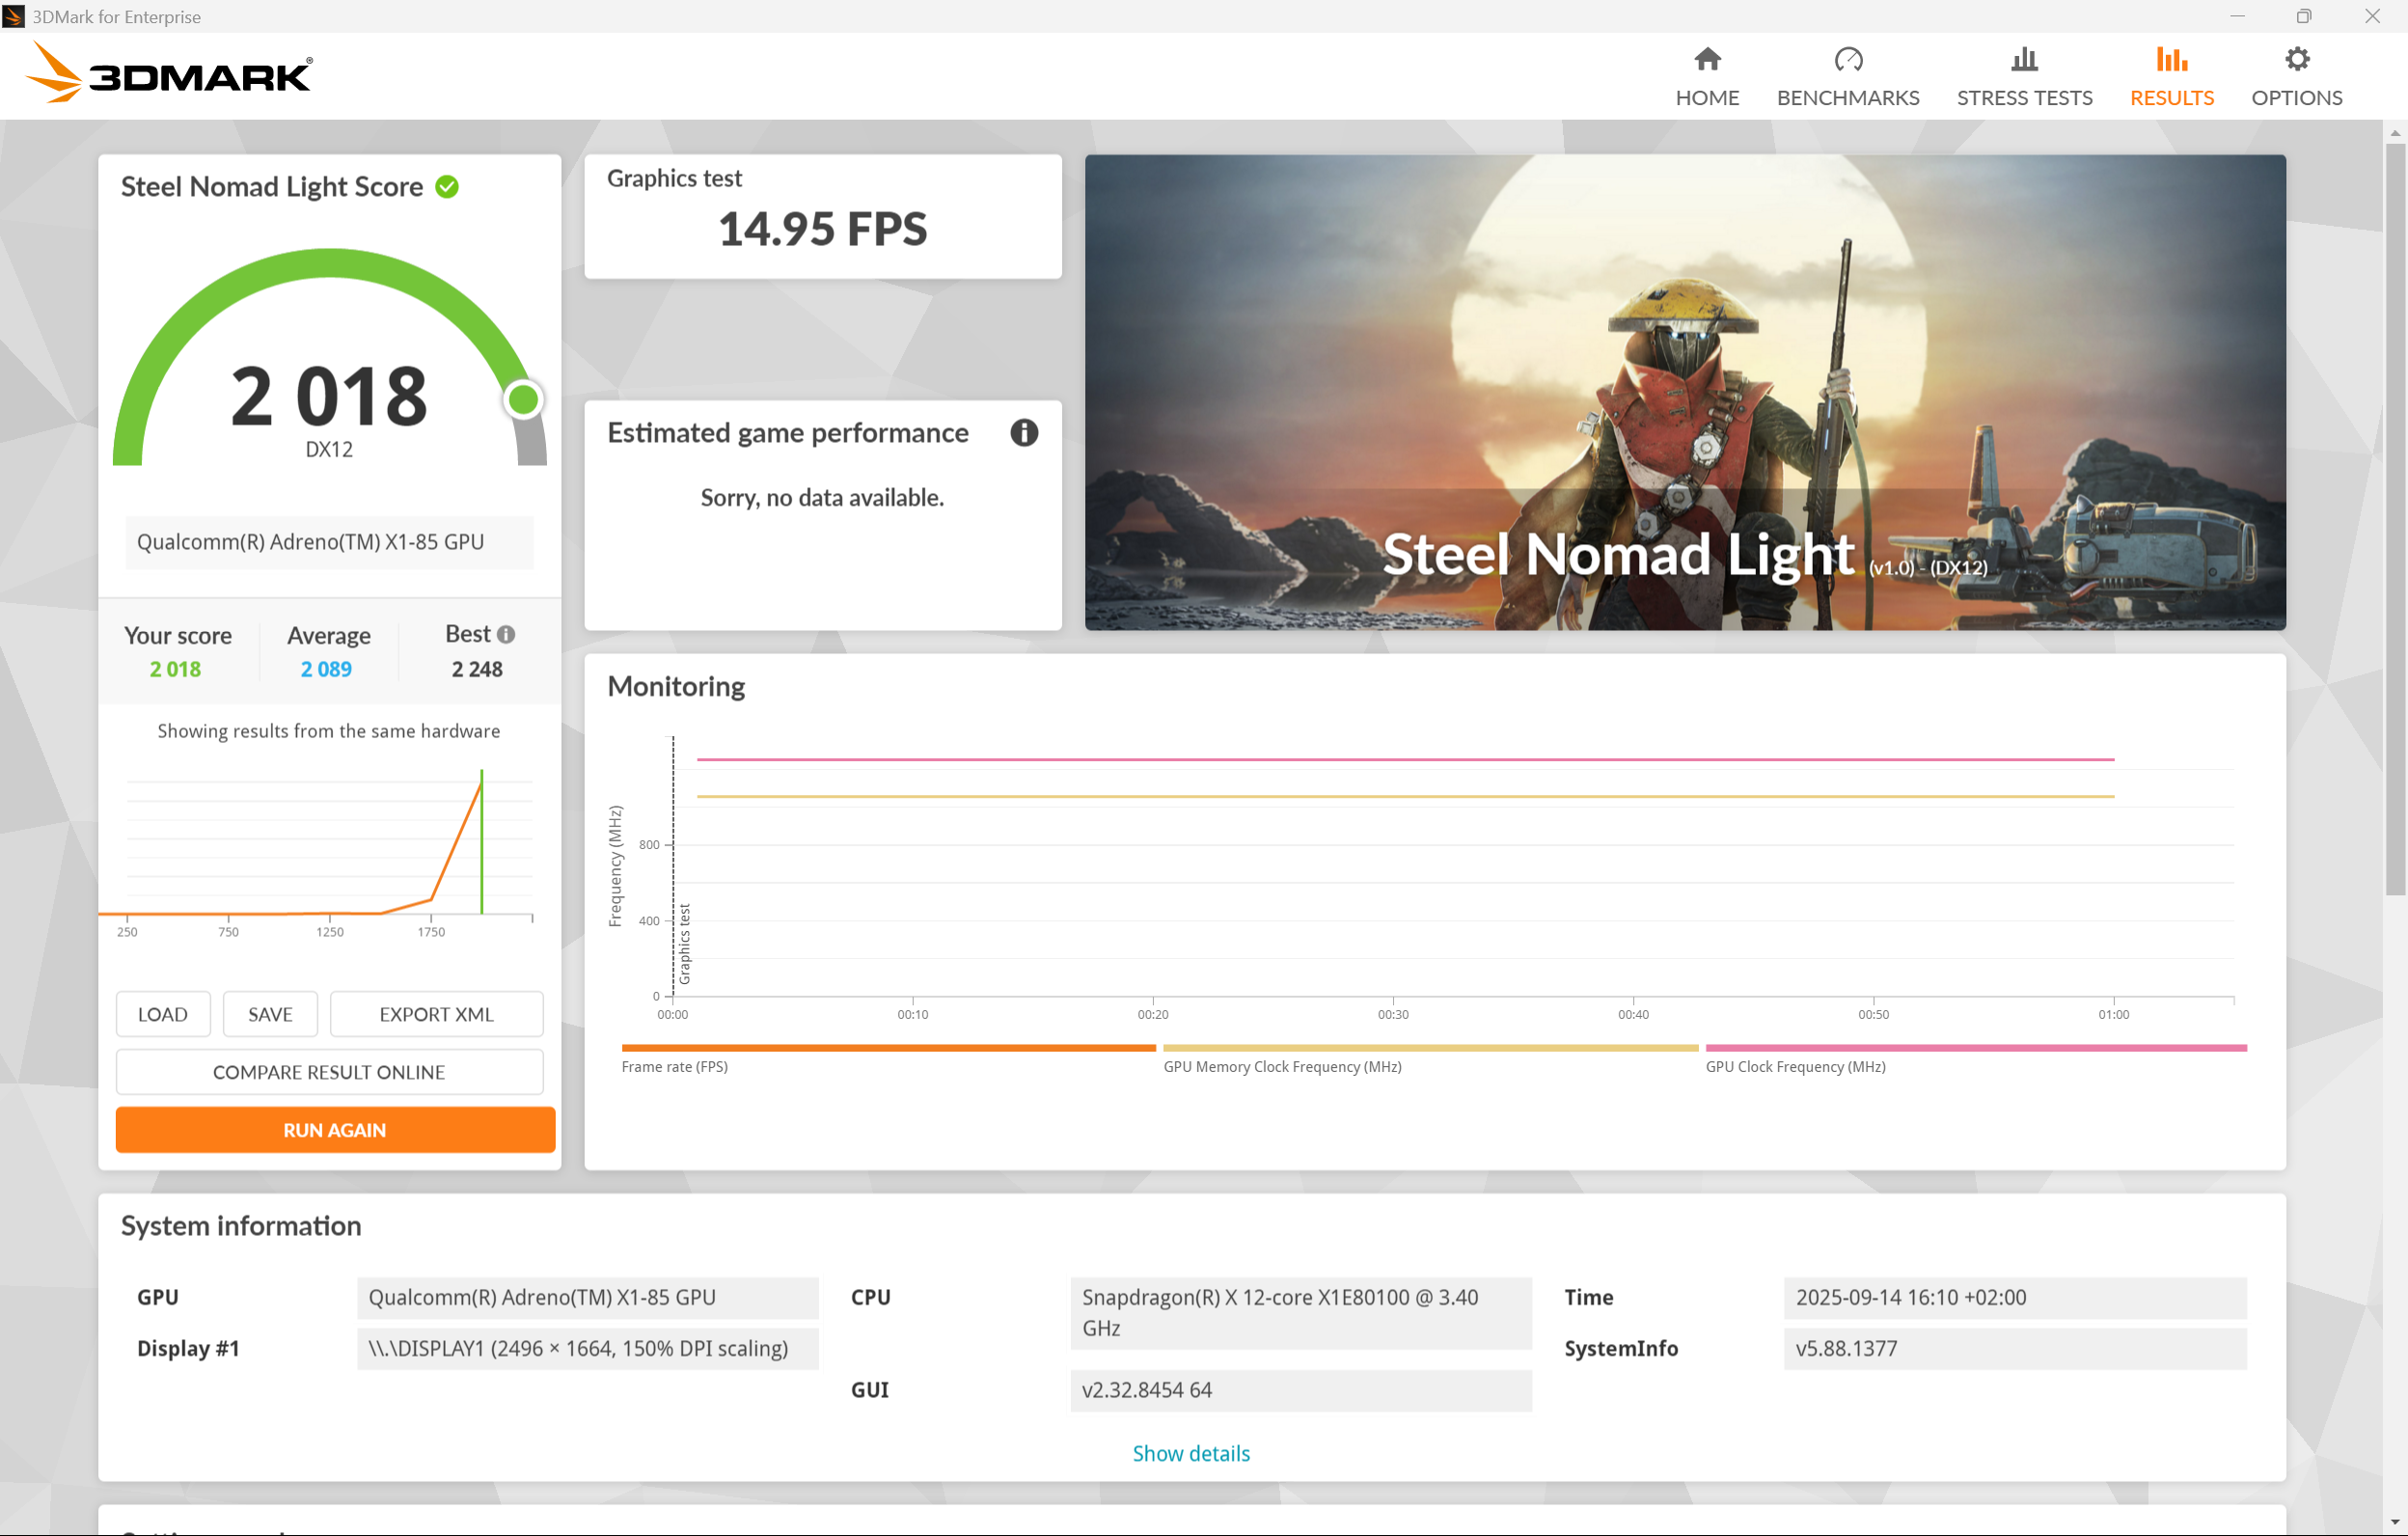
Task: Click the SAVE button
Action: (270, 1014)
